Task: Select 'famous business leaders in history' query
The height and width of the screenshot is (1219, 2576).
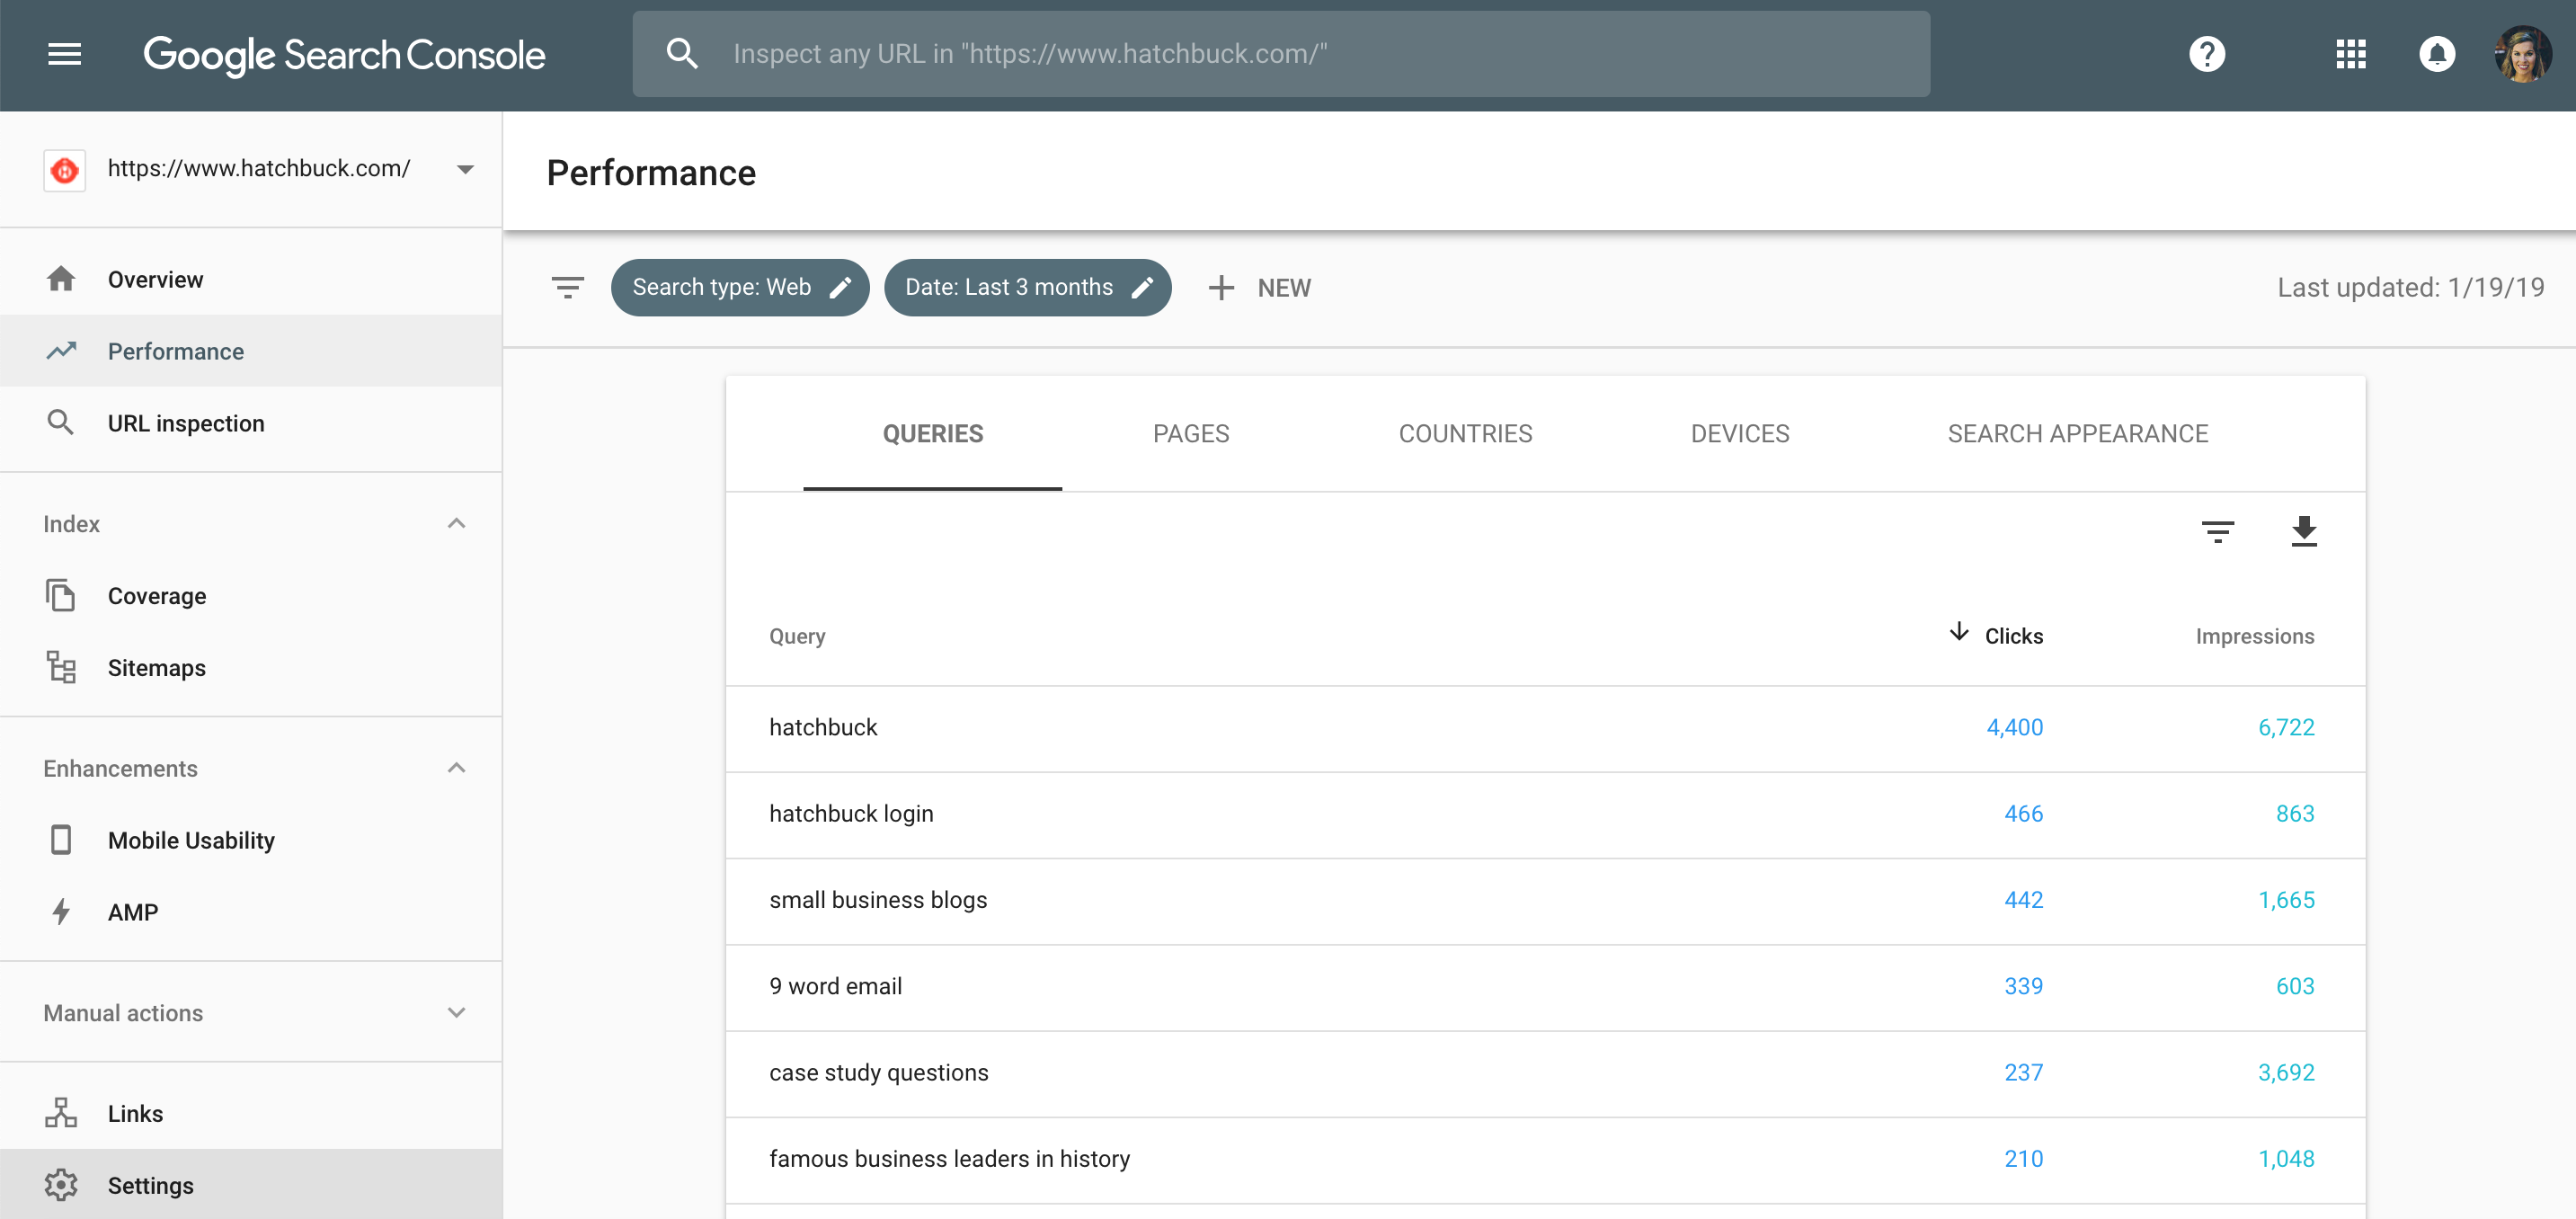Action: pyautogui.click(x=1545, y=1159)
